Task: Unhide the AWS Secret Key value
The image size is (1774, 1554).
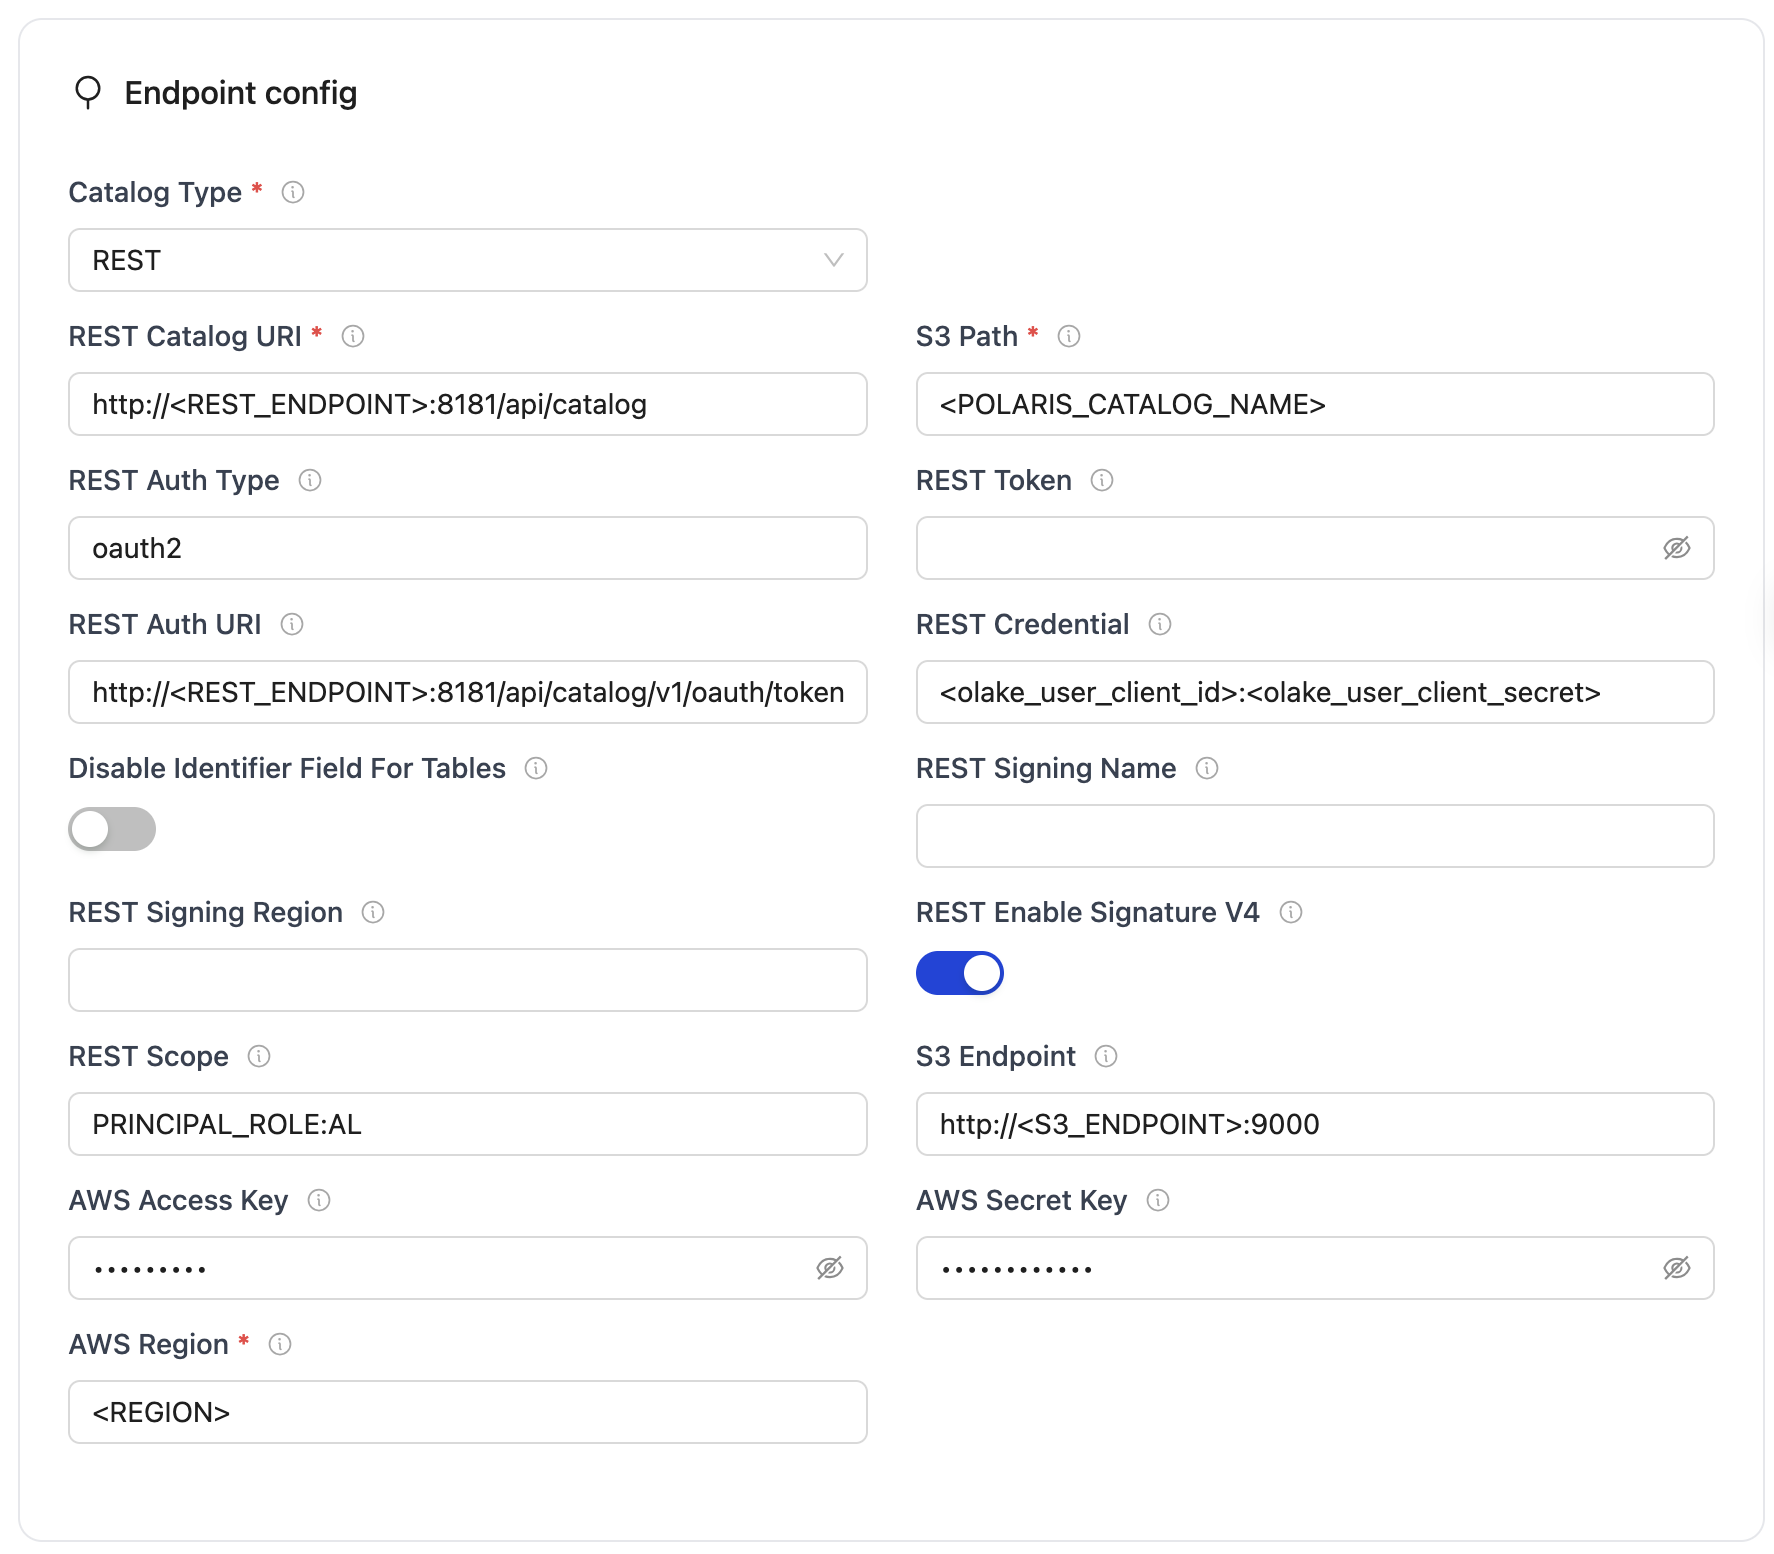Action: [1676, 1268]
